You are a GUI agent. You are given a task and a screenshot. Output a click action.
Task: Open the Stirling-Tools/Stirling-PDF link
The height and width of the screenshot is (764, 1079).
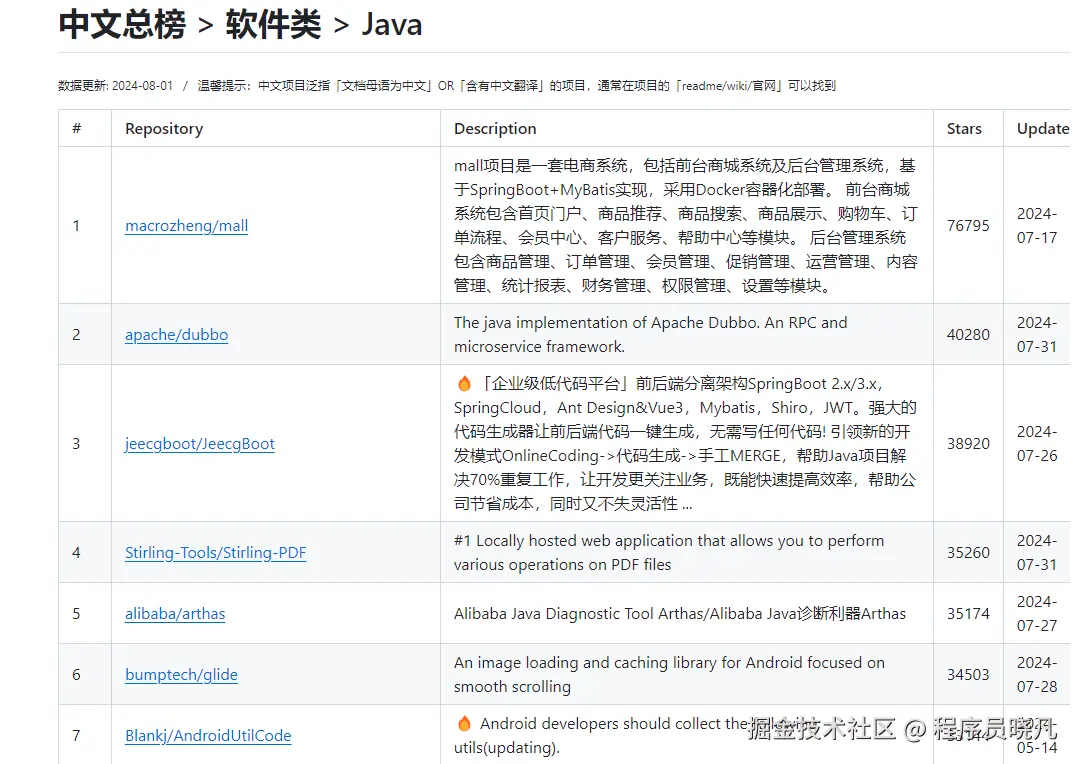click(x=215, y=553)
